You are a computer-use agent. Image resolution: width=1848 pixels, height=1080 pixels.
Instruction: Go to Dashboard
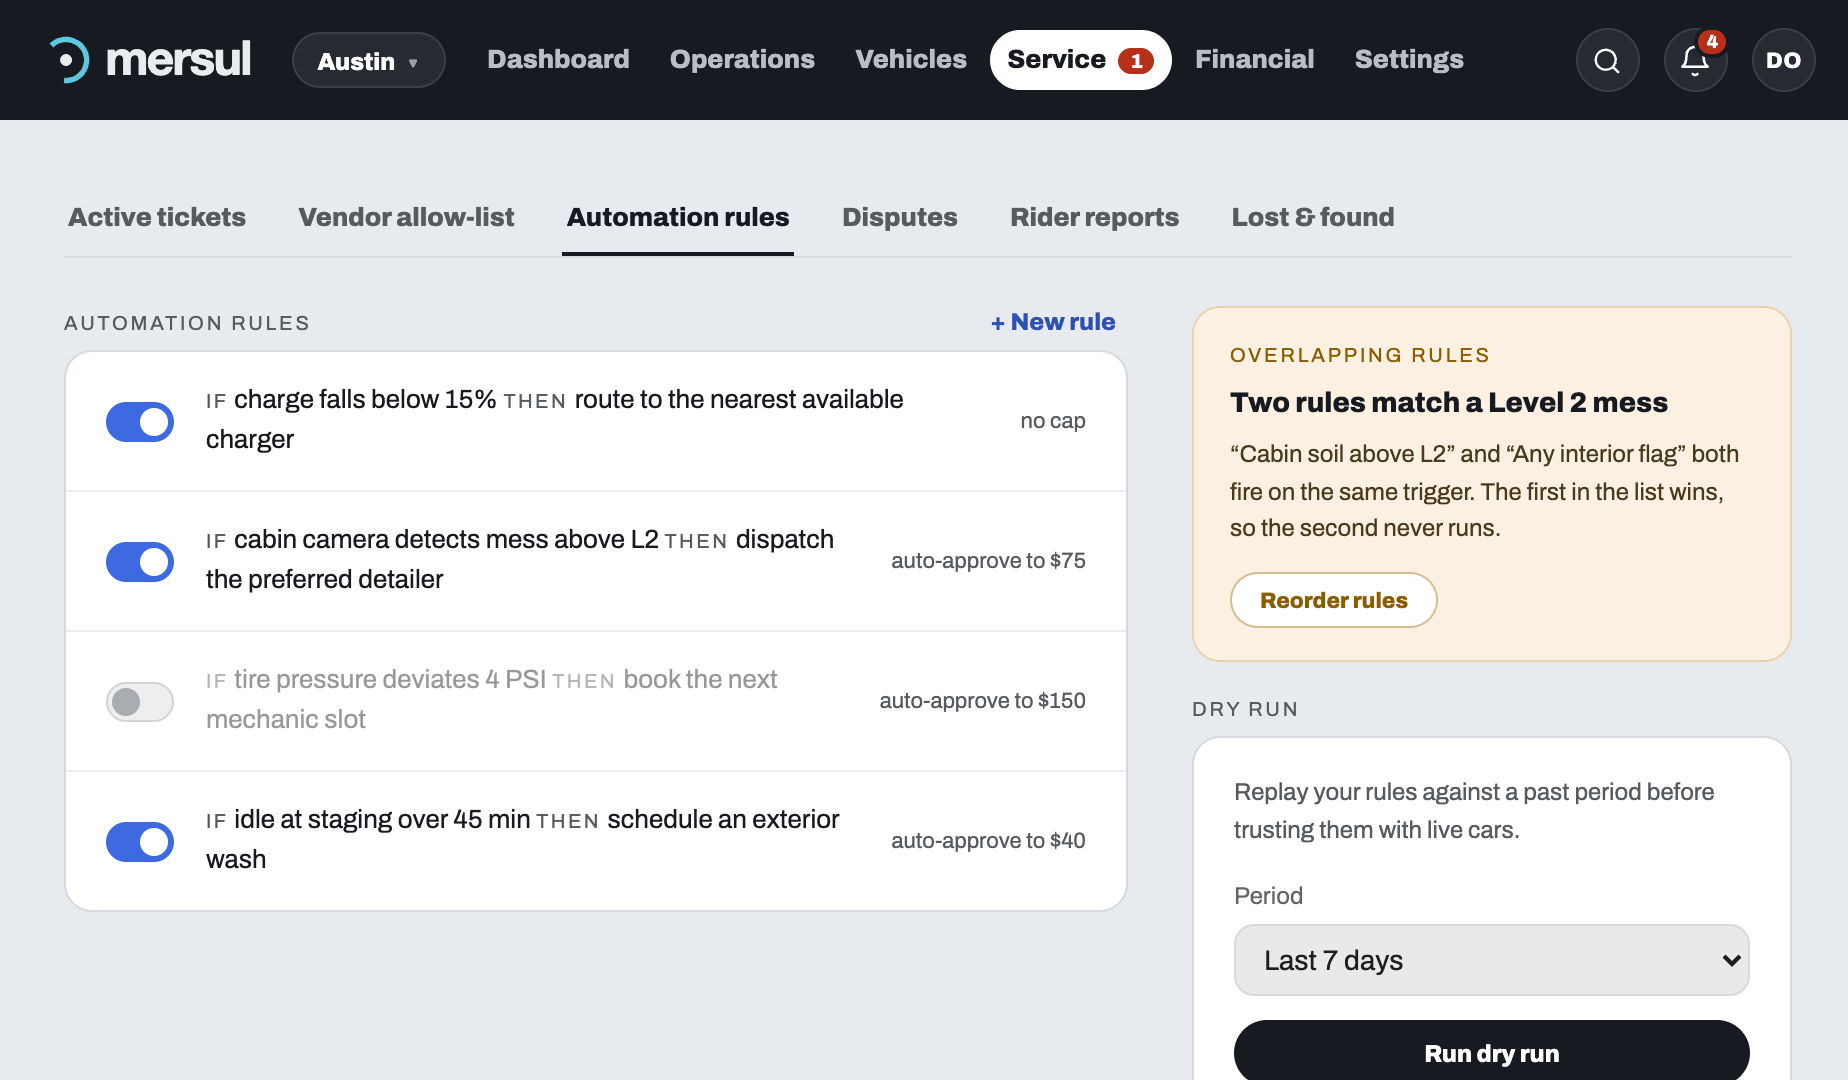click(558, 59)
